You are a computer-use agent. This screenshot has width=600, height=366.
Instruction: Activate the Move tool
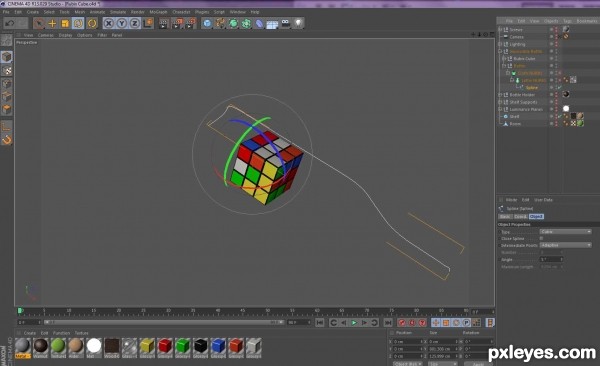52,23
